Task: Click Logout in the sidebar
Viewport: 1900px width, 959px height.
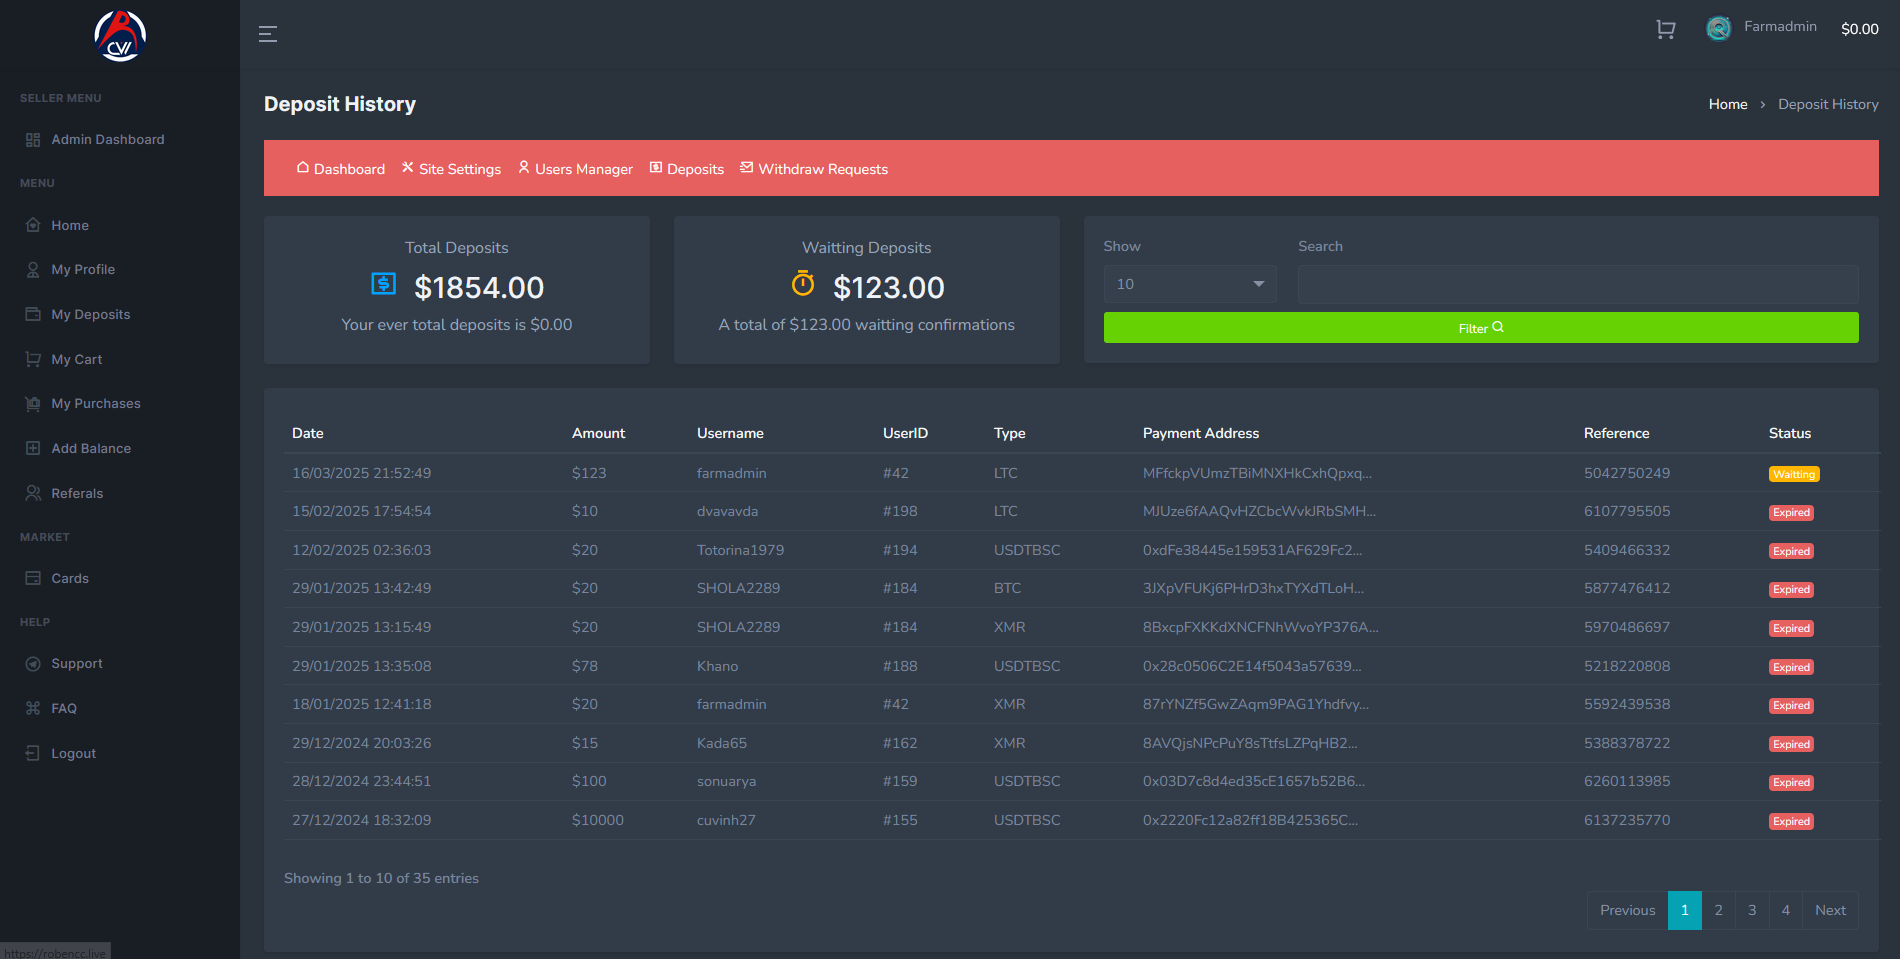Action: coord(73,754)
